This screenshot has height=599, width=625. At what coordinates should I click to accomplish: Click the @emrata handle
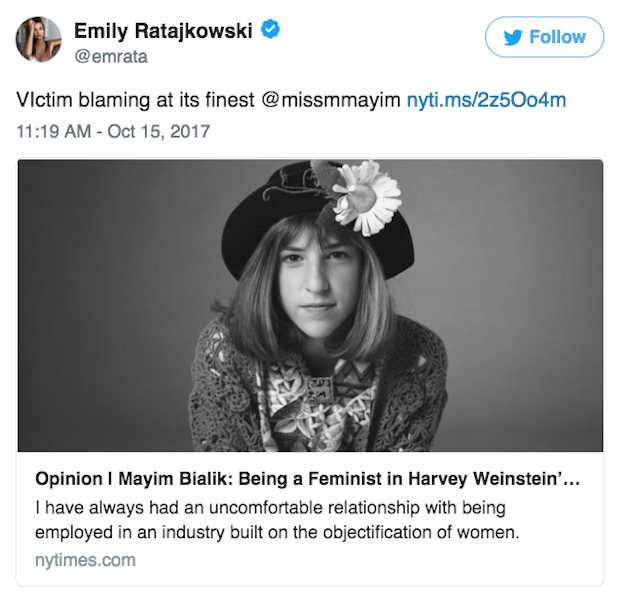pyautogui.click(x=112, y=57)
